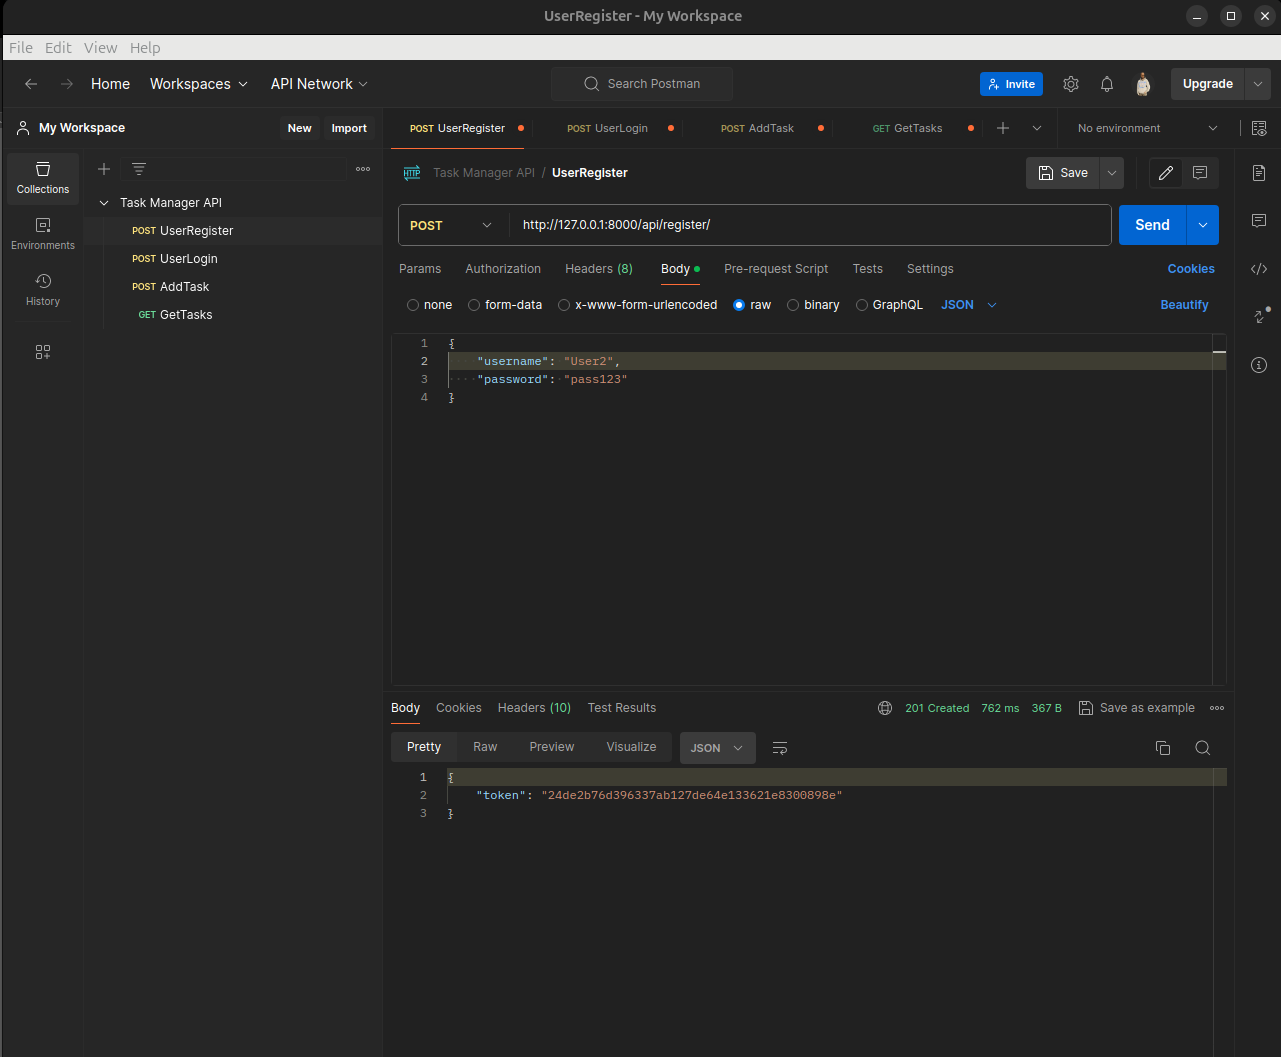Open the API Network dropdown
Viewport: 1281px width, 1057px height.
[x=319, y=84]
